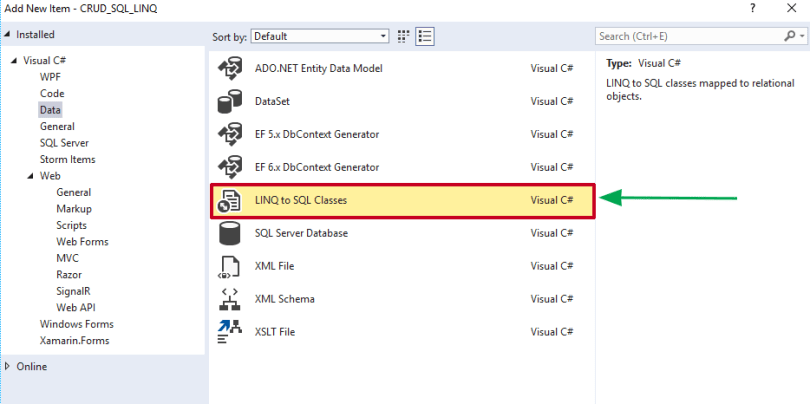This screenshot has width=810, height=404.
Task: Select the Xamarin.Forms category
Action: click(74, 341)
